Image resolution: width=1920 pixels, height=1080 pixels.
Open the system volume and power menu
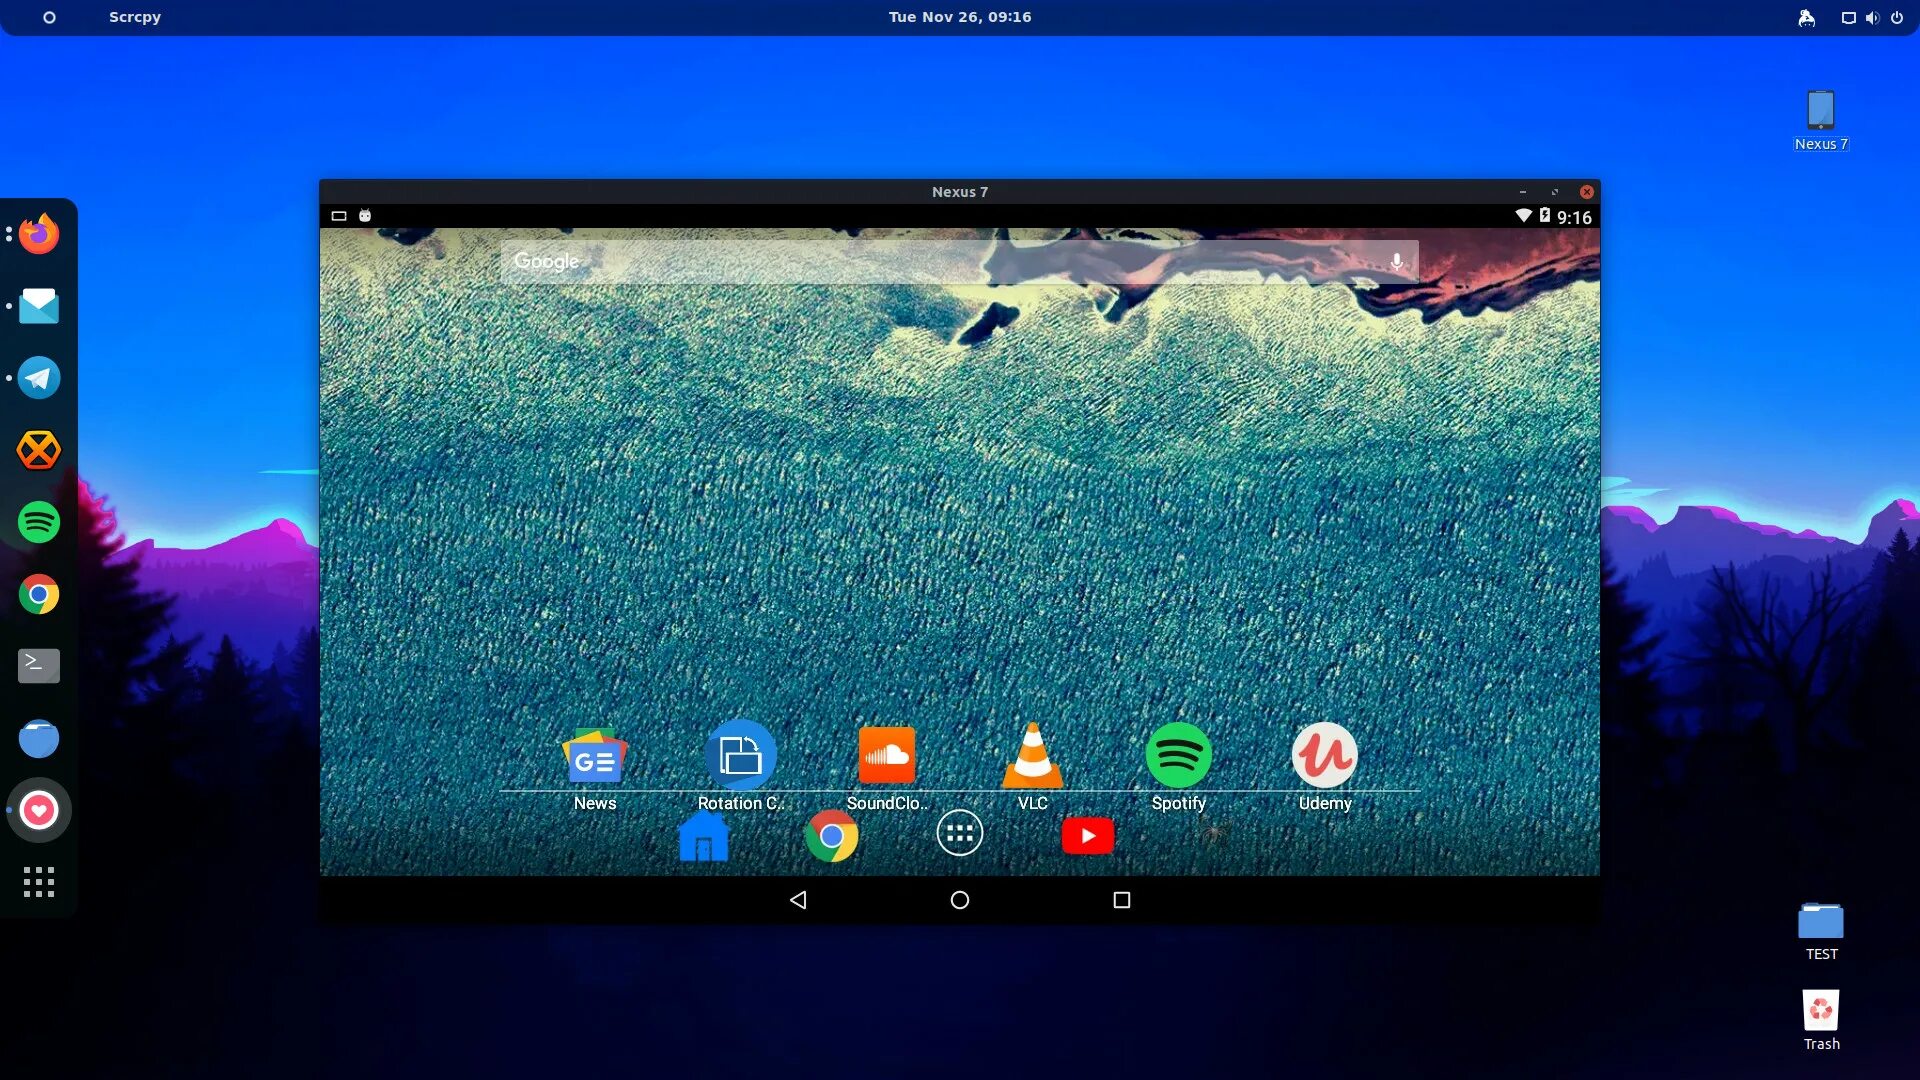coord(1872,17)
